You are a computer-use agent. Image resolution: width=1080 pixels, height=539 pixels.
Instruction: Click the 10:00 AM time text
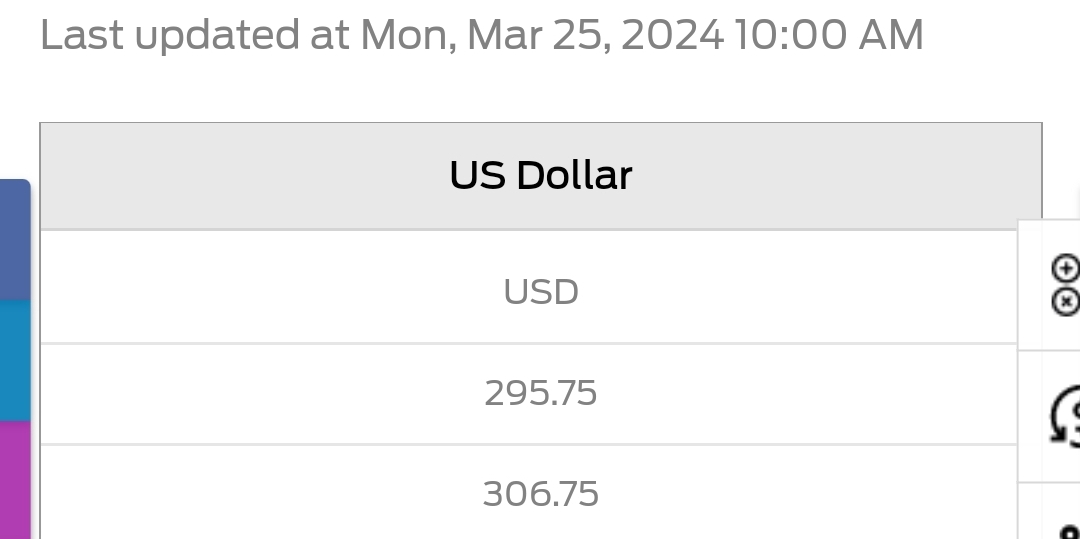point(829,34)
